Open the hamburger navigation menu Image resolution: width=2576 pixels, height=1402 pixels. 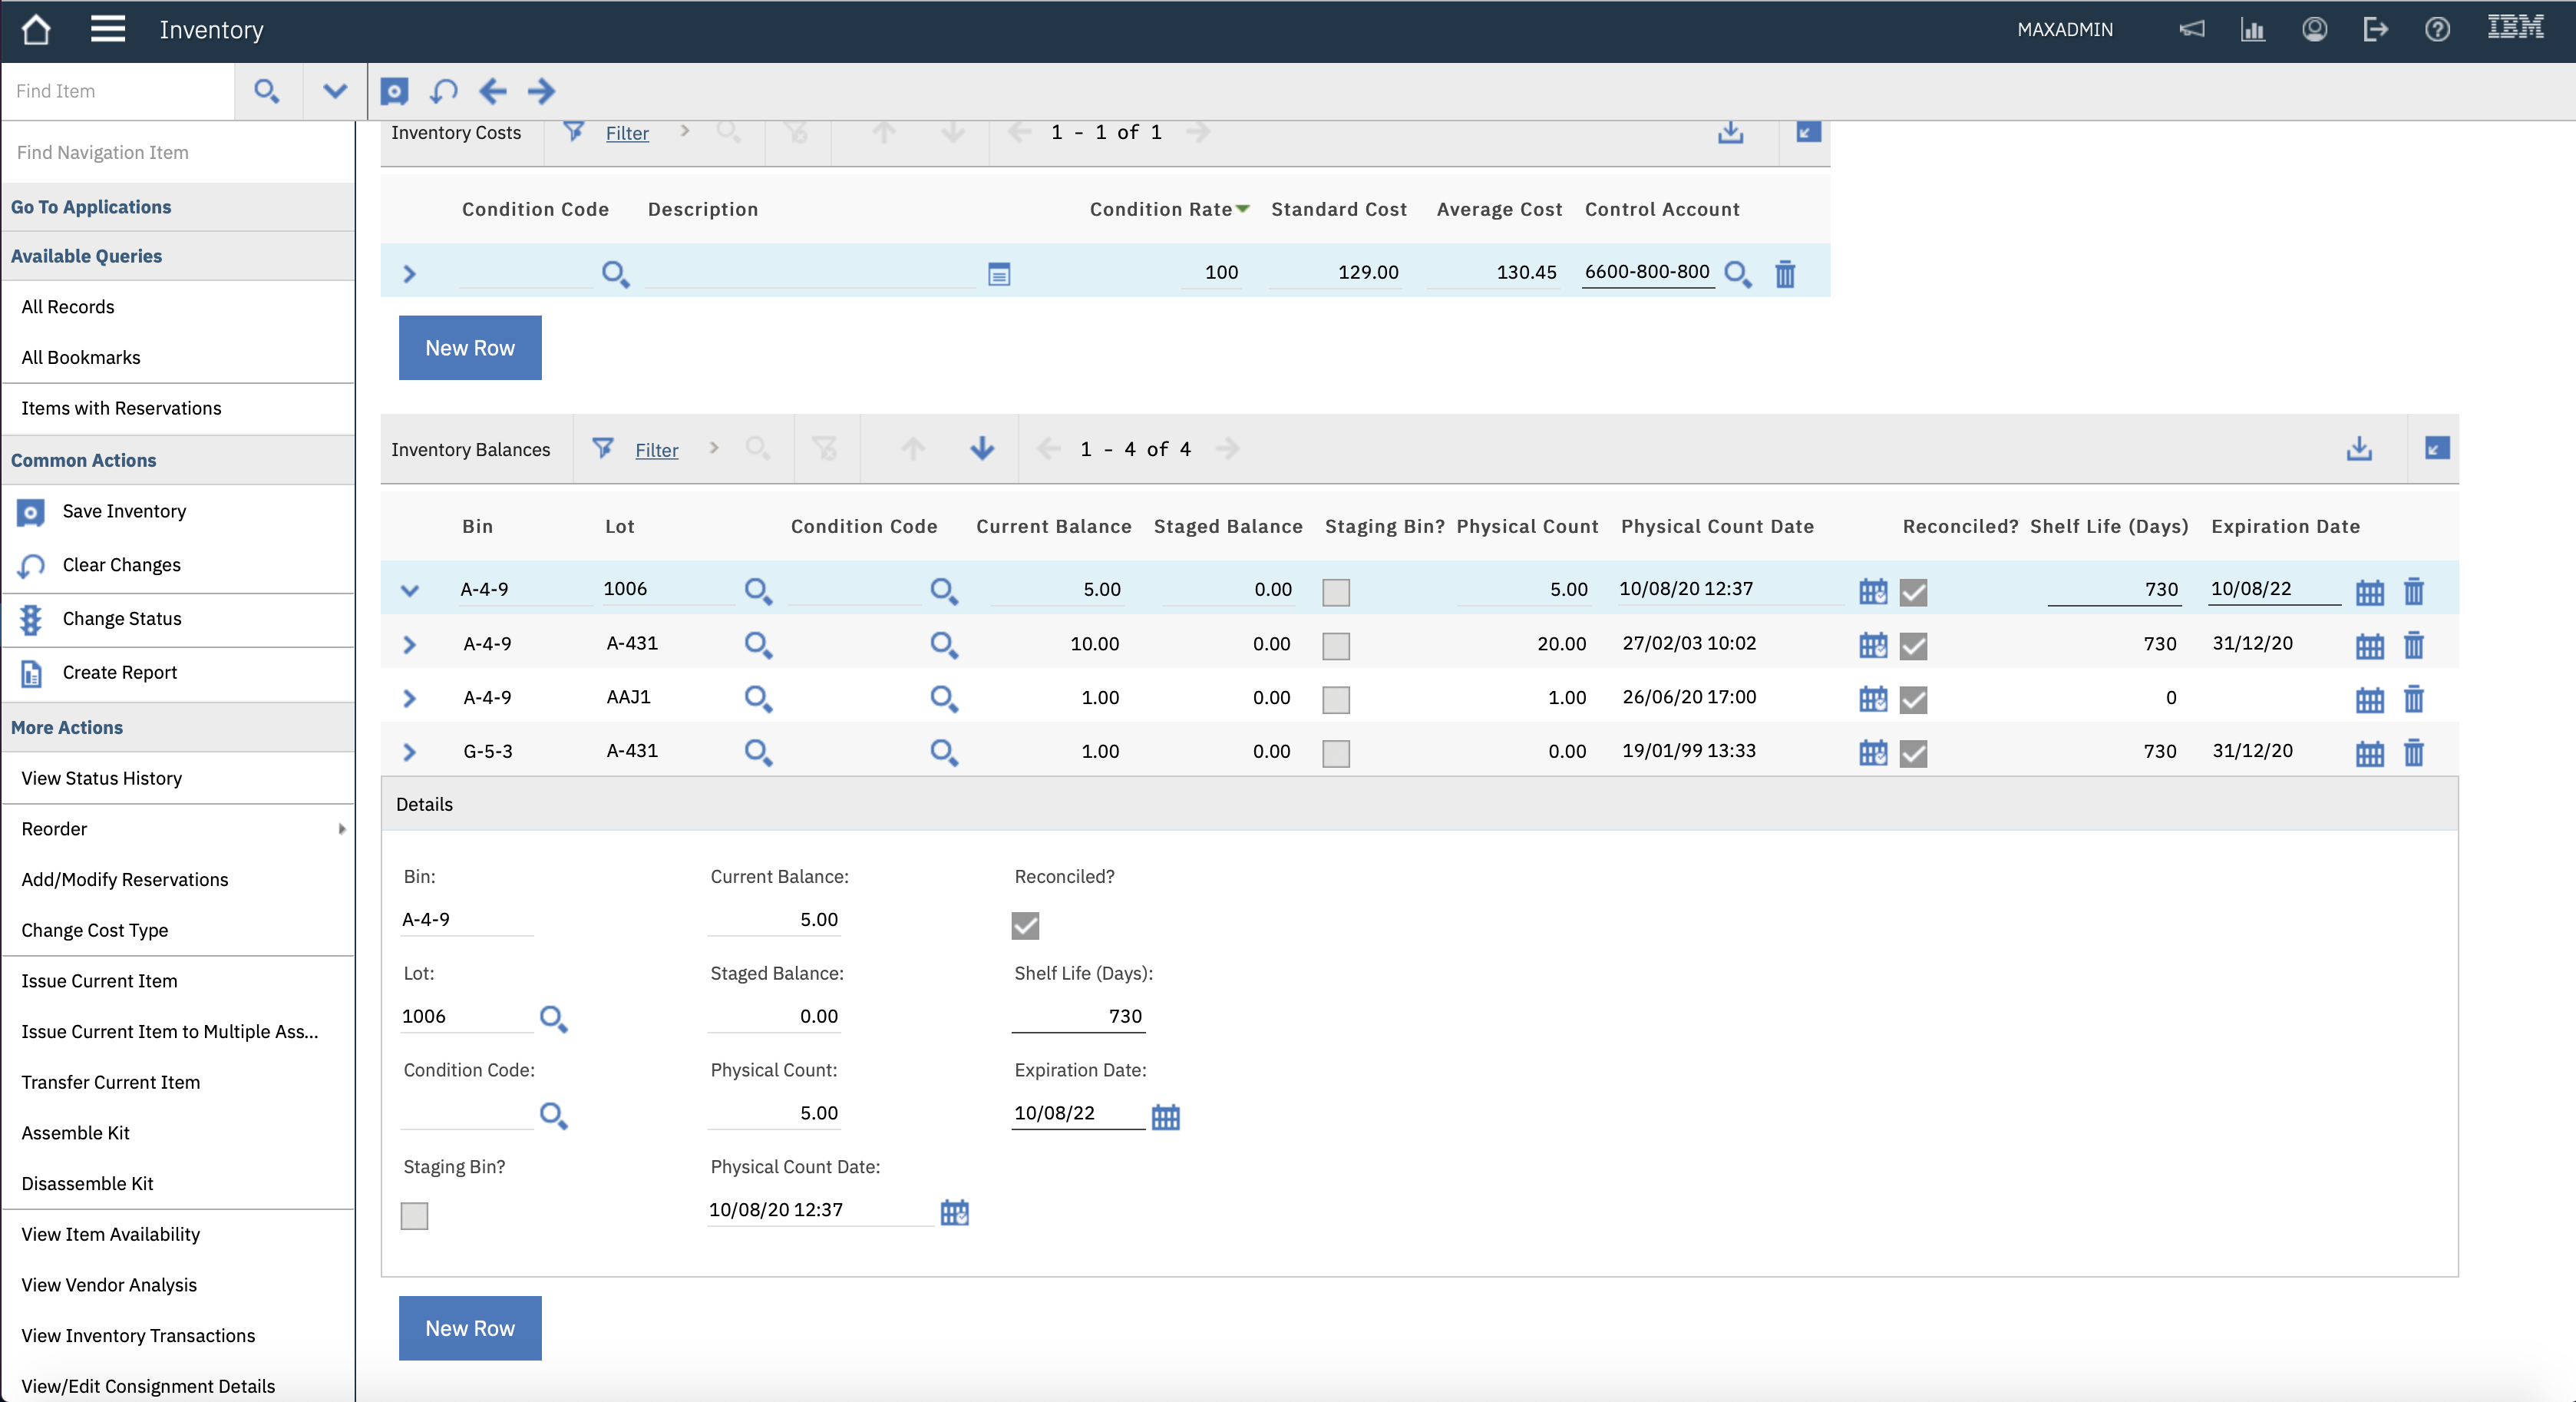[x=107, y=29]
